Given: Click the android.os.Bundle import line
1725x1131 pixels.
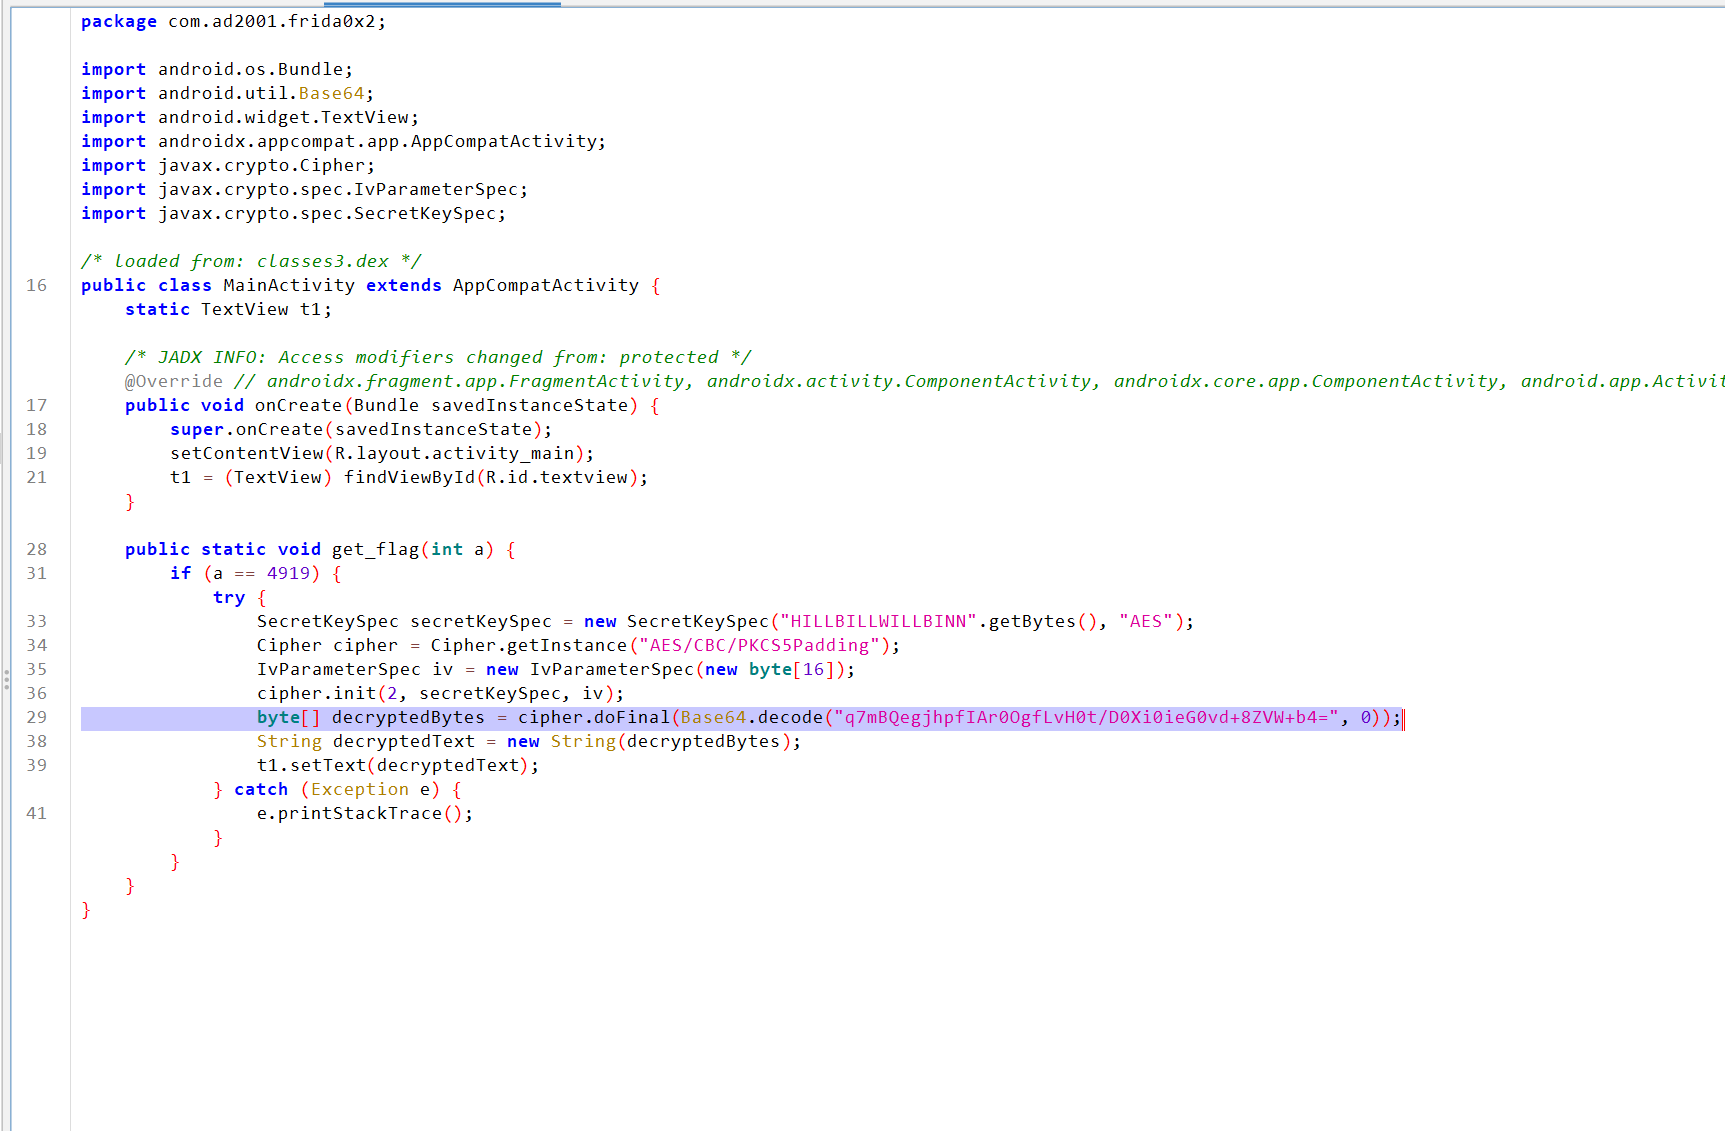Looking at the screenshot, I should pyautogui.click(x=217, y=69).
